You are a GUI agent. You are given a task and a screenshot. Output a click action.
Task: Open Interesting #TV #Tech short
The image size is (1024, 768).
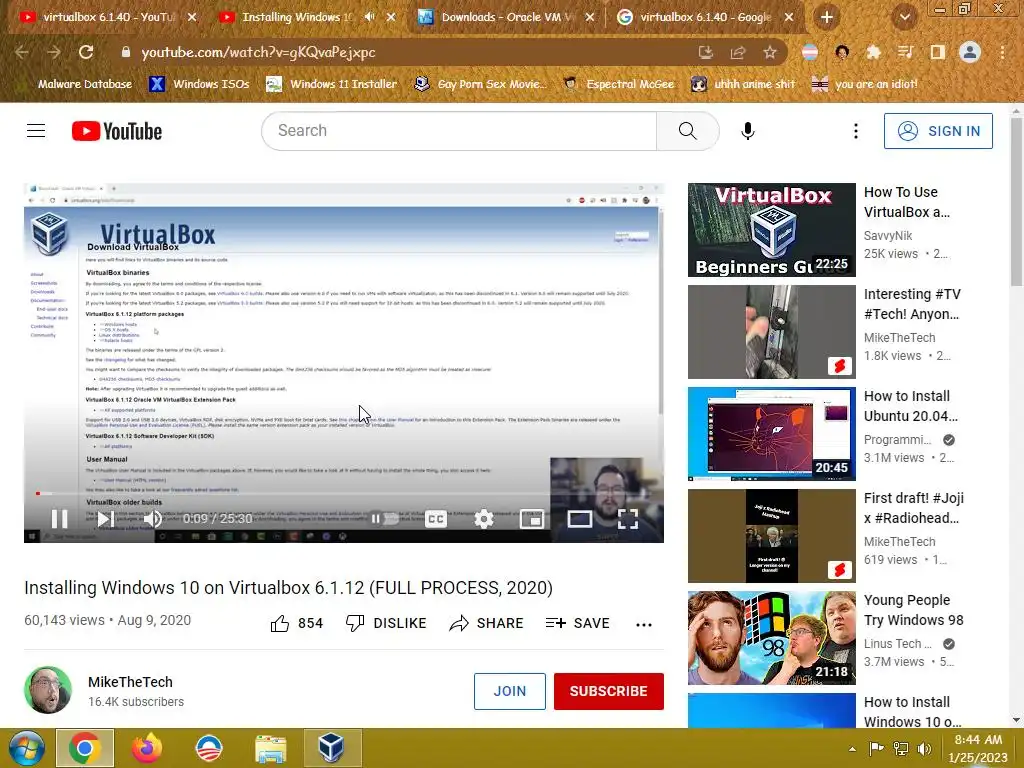771,332
